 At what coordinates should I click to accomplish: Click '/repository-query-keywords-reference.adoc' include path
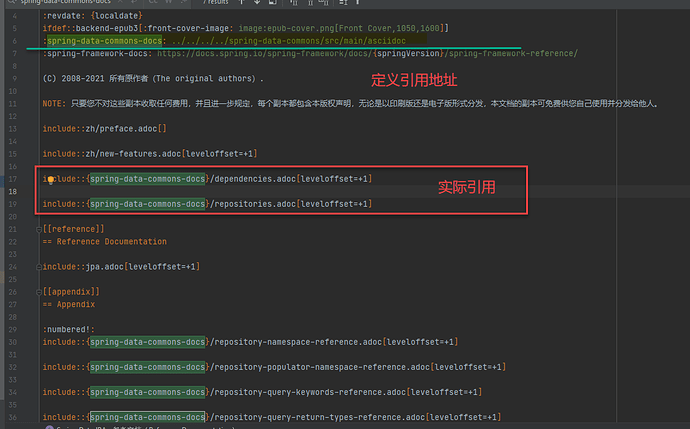click(x=308, y=392)
